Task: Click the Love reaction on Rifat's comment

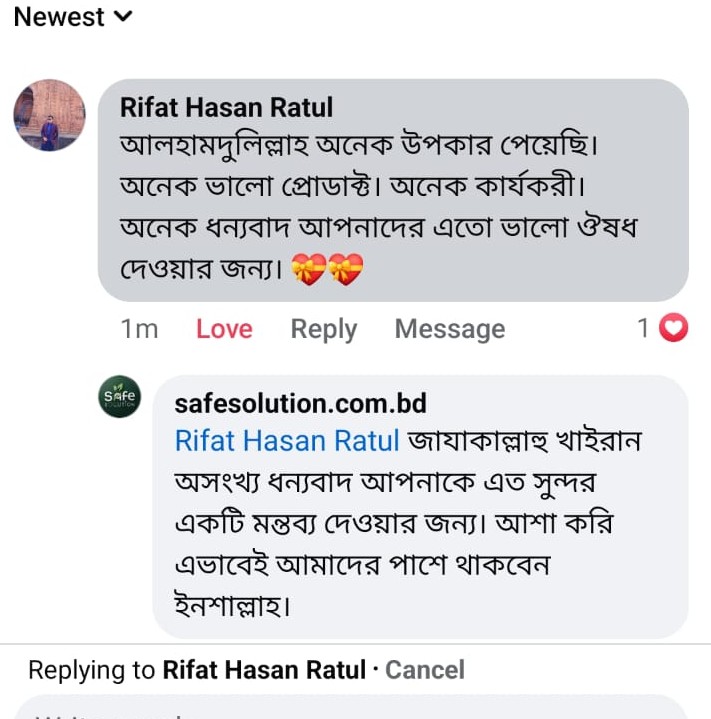Action: [224, 329]
